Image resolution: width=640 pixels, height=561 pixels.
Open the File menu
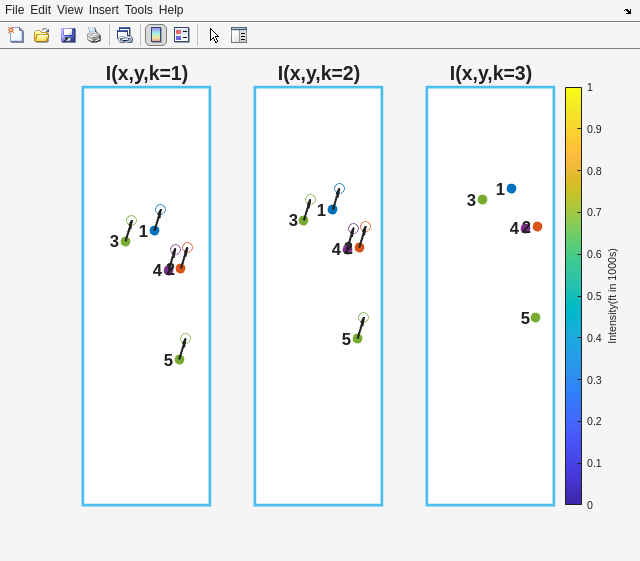tap(14, 10)
